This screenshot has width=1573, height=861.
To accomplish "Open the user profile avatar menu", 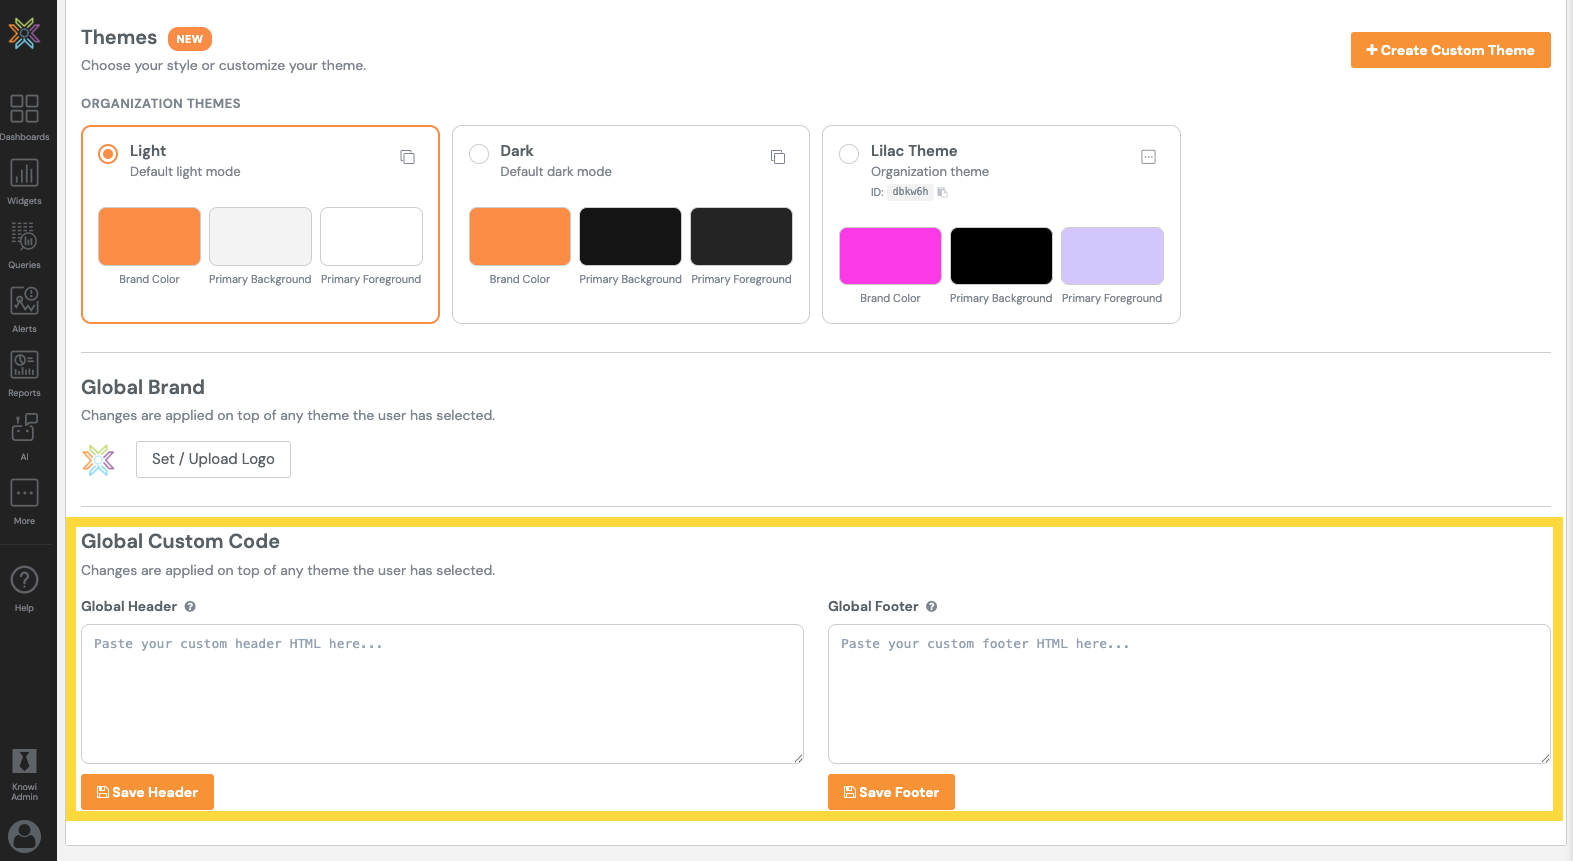I will (24, 835).
